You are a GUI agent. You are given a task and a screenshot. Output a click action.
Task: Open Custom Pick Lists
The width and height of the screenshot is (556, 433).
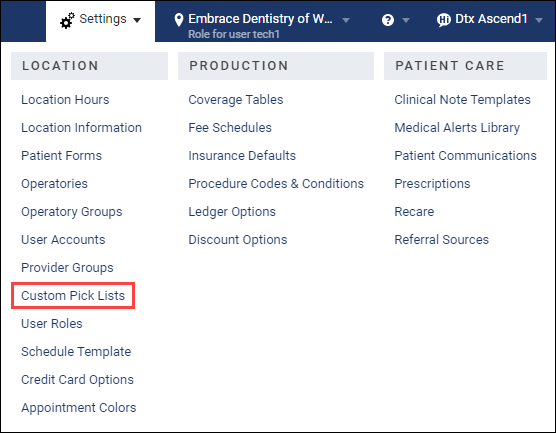click(x=73, y=295)
